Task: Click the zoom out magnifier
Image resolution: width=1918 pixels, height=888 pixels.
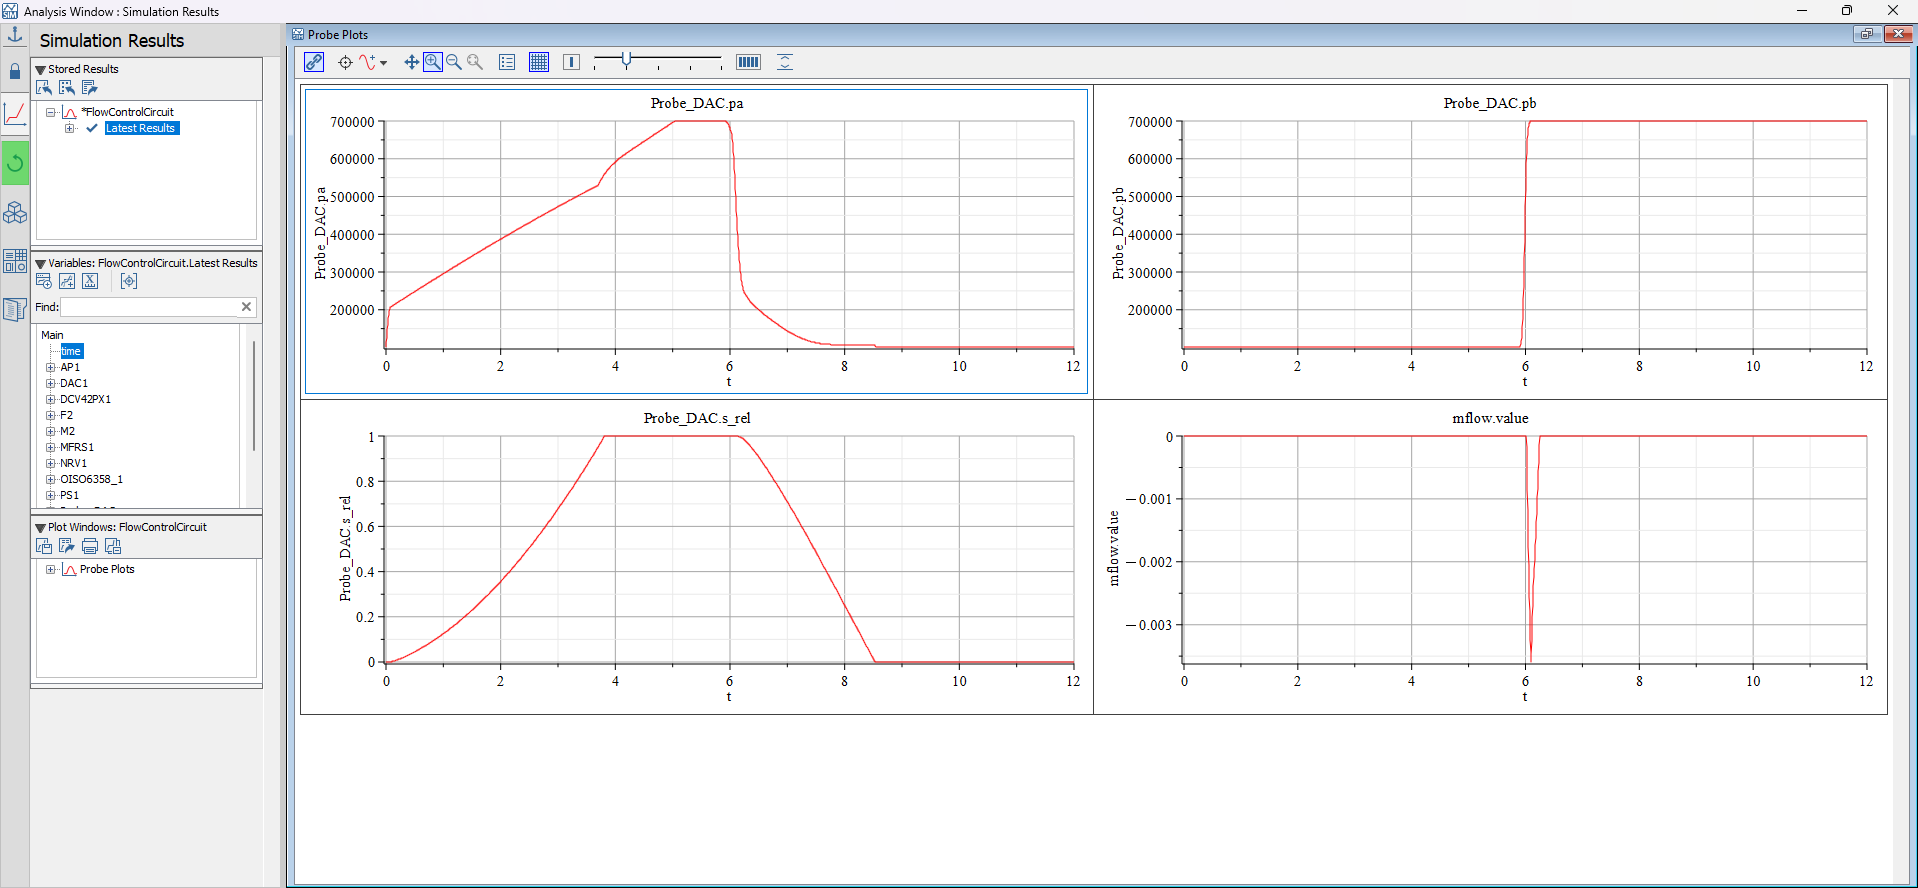Action: coord(454,62)
